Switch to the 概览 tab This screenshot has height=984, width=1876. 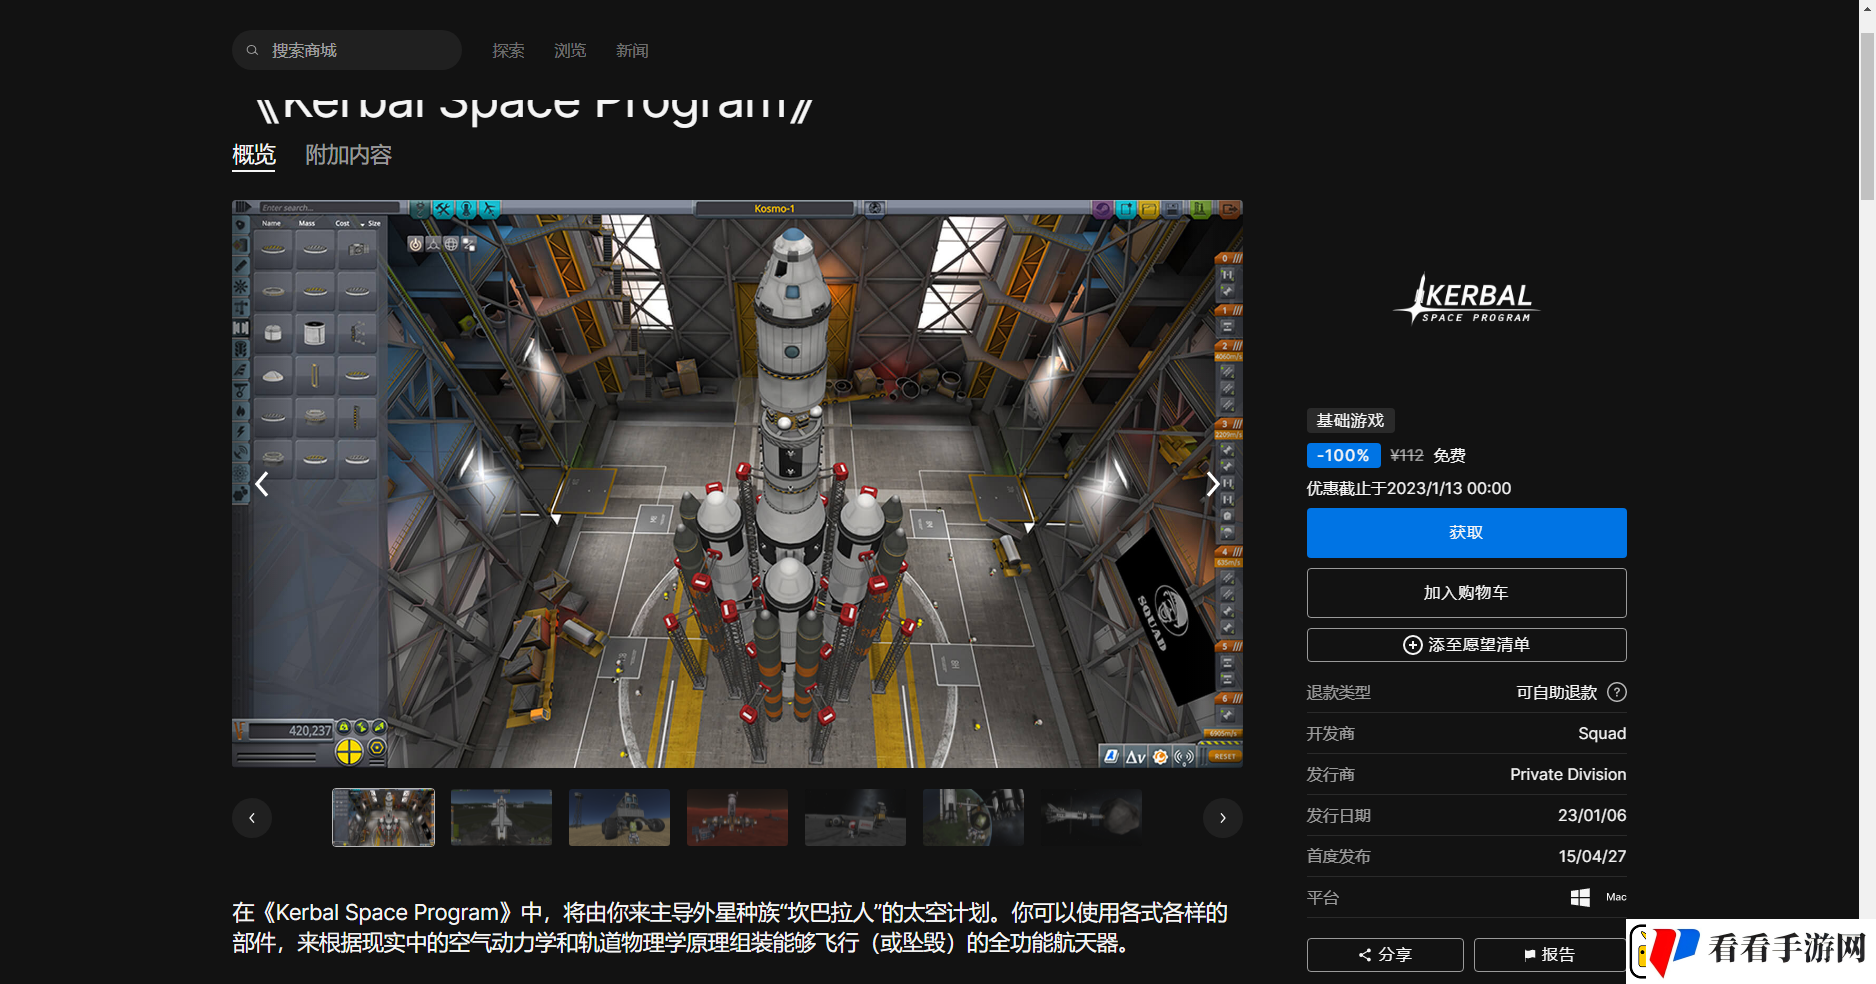(x=254, y=155)
